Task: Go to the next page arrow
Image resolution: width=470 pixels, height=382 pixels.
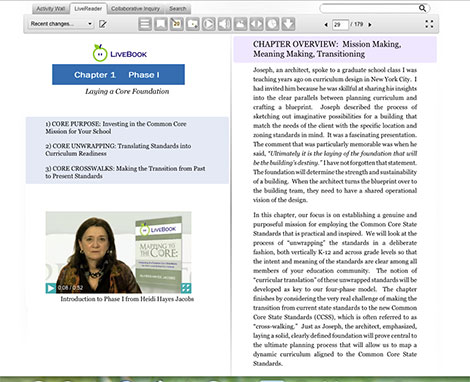Action: [370, 25]
